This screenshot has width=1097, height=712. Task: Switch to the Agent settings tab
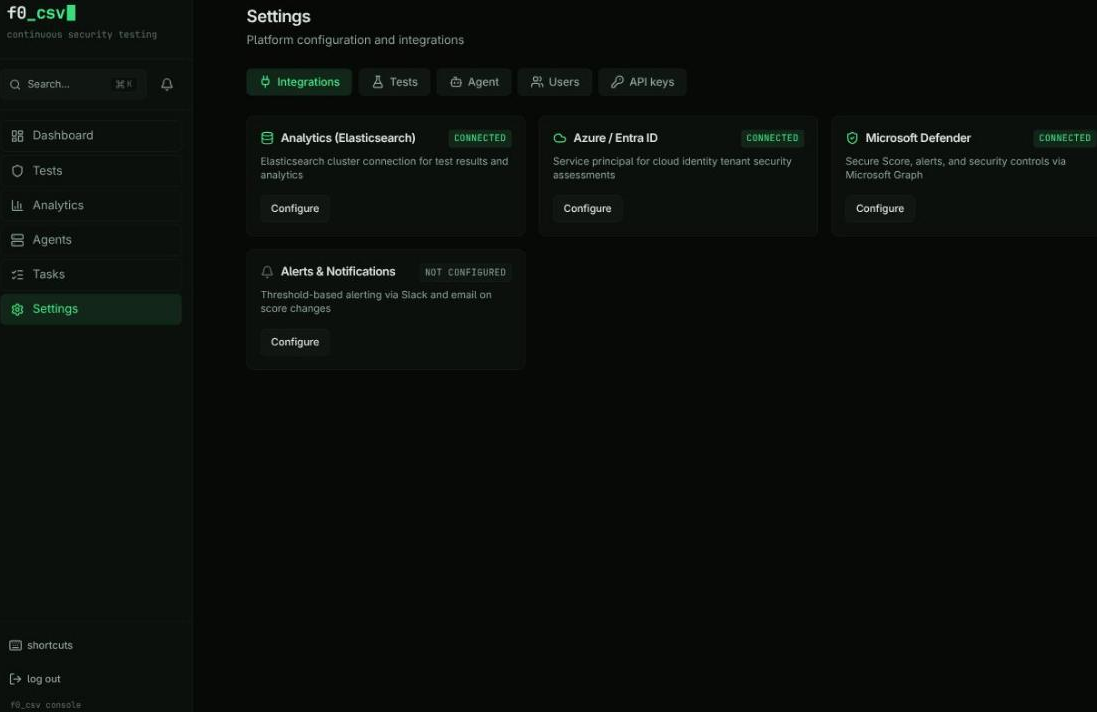point(474,82)
